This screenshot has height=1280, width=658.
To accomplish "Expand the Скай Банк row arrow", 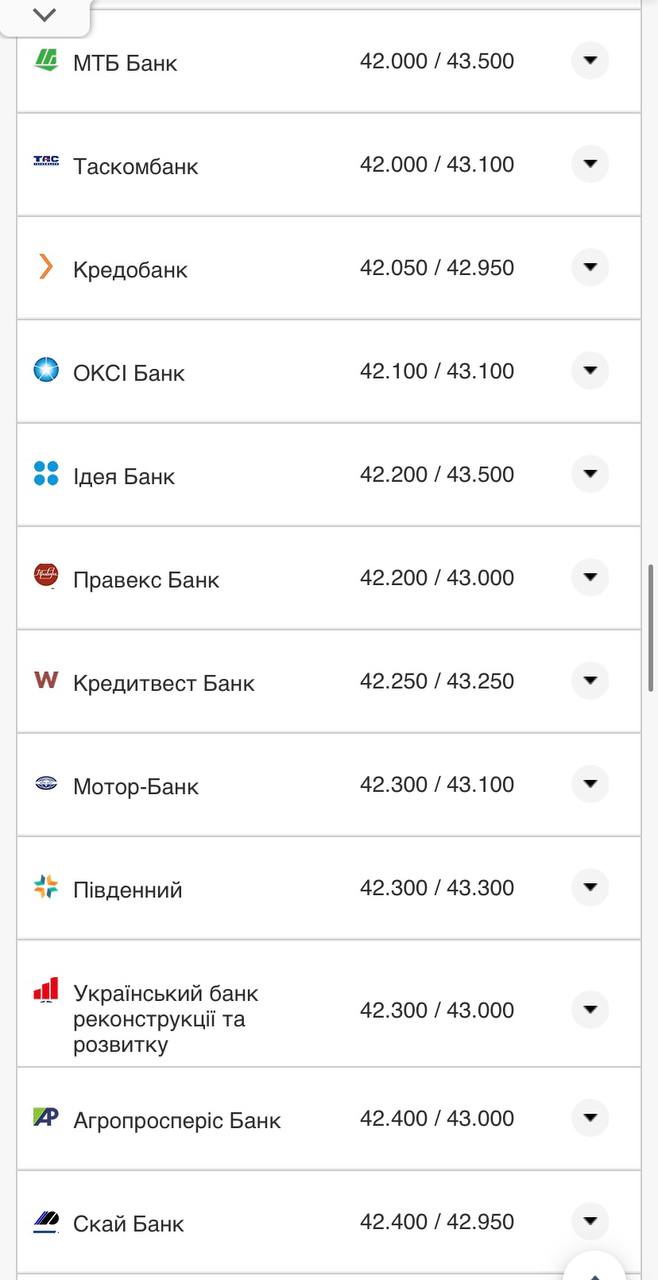I will [590, 1220].
